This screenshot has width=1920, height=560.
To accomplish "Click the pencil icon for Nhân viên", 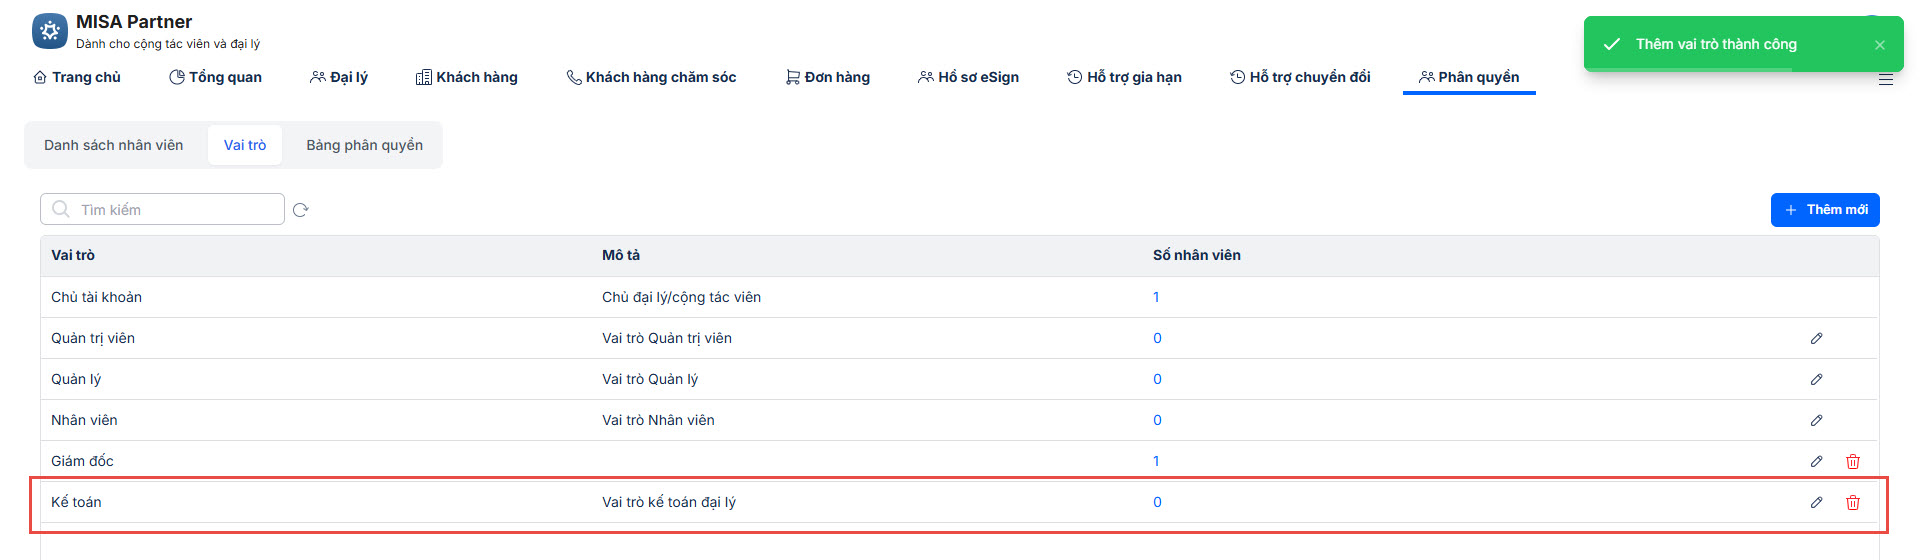I will 1816,421.
